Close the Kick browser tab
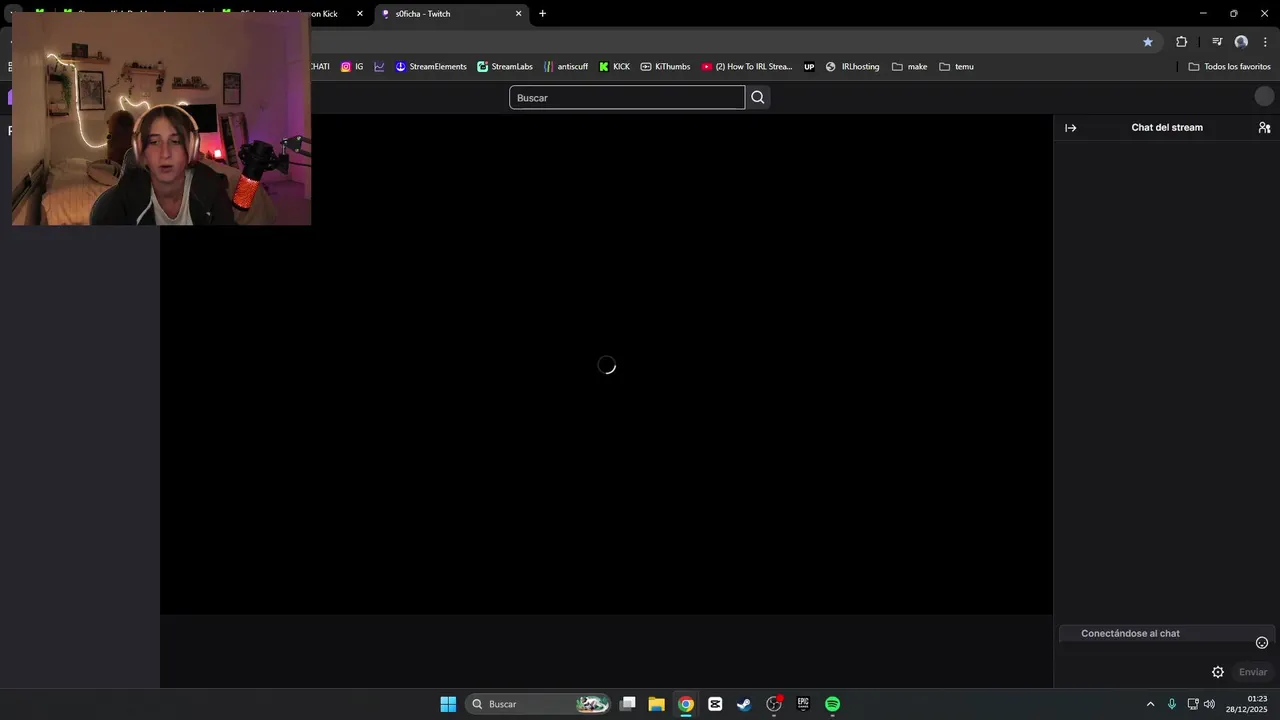The width and height of the screenshot is (1280, 720). (x=360, y=14)
